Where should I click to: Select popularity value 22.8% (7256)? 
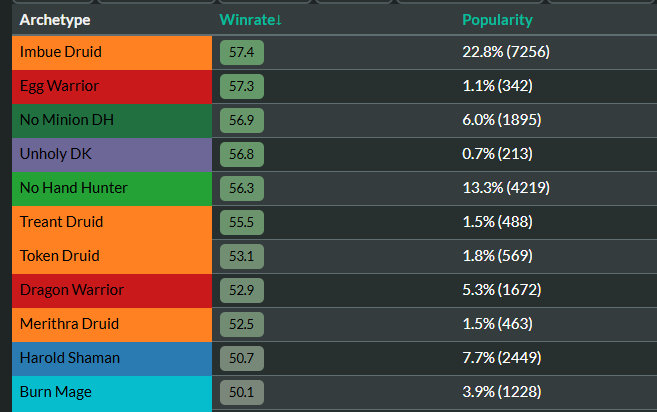click(x=506, y=52)
